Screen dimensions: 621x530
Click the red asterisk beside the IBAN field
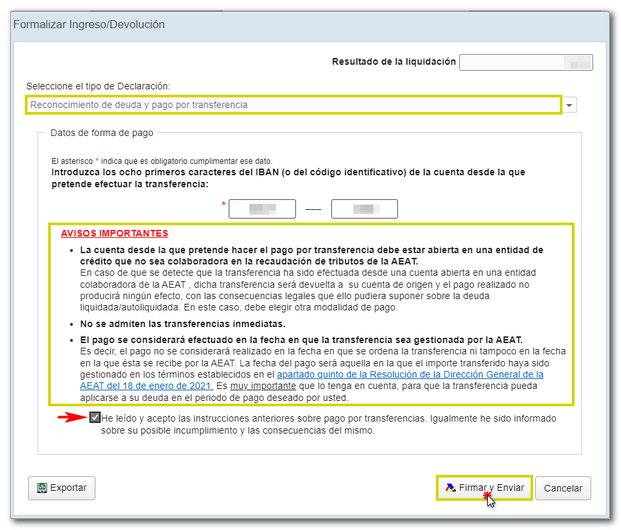pyautogui.click(x=223, y=205)
